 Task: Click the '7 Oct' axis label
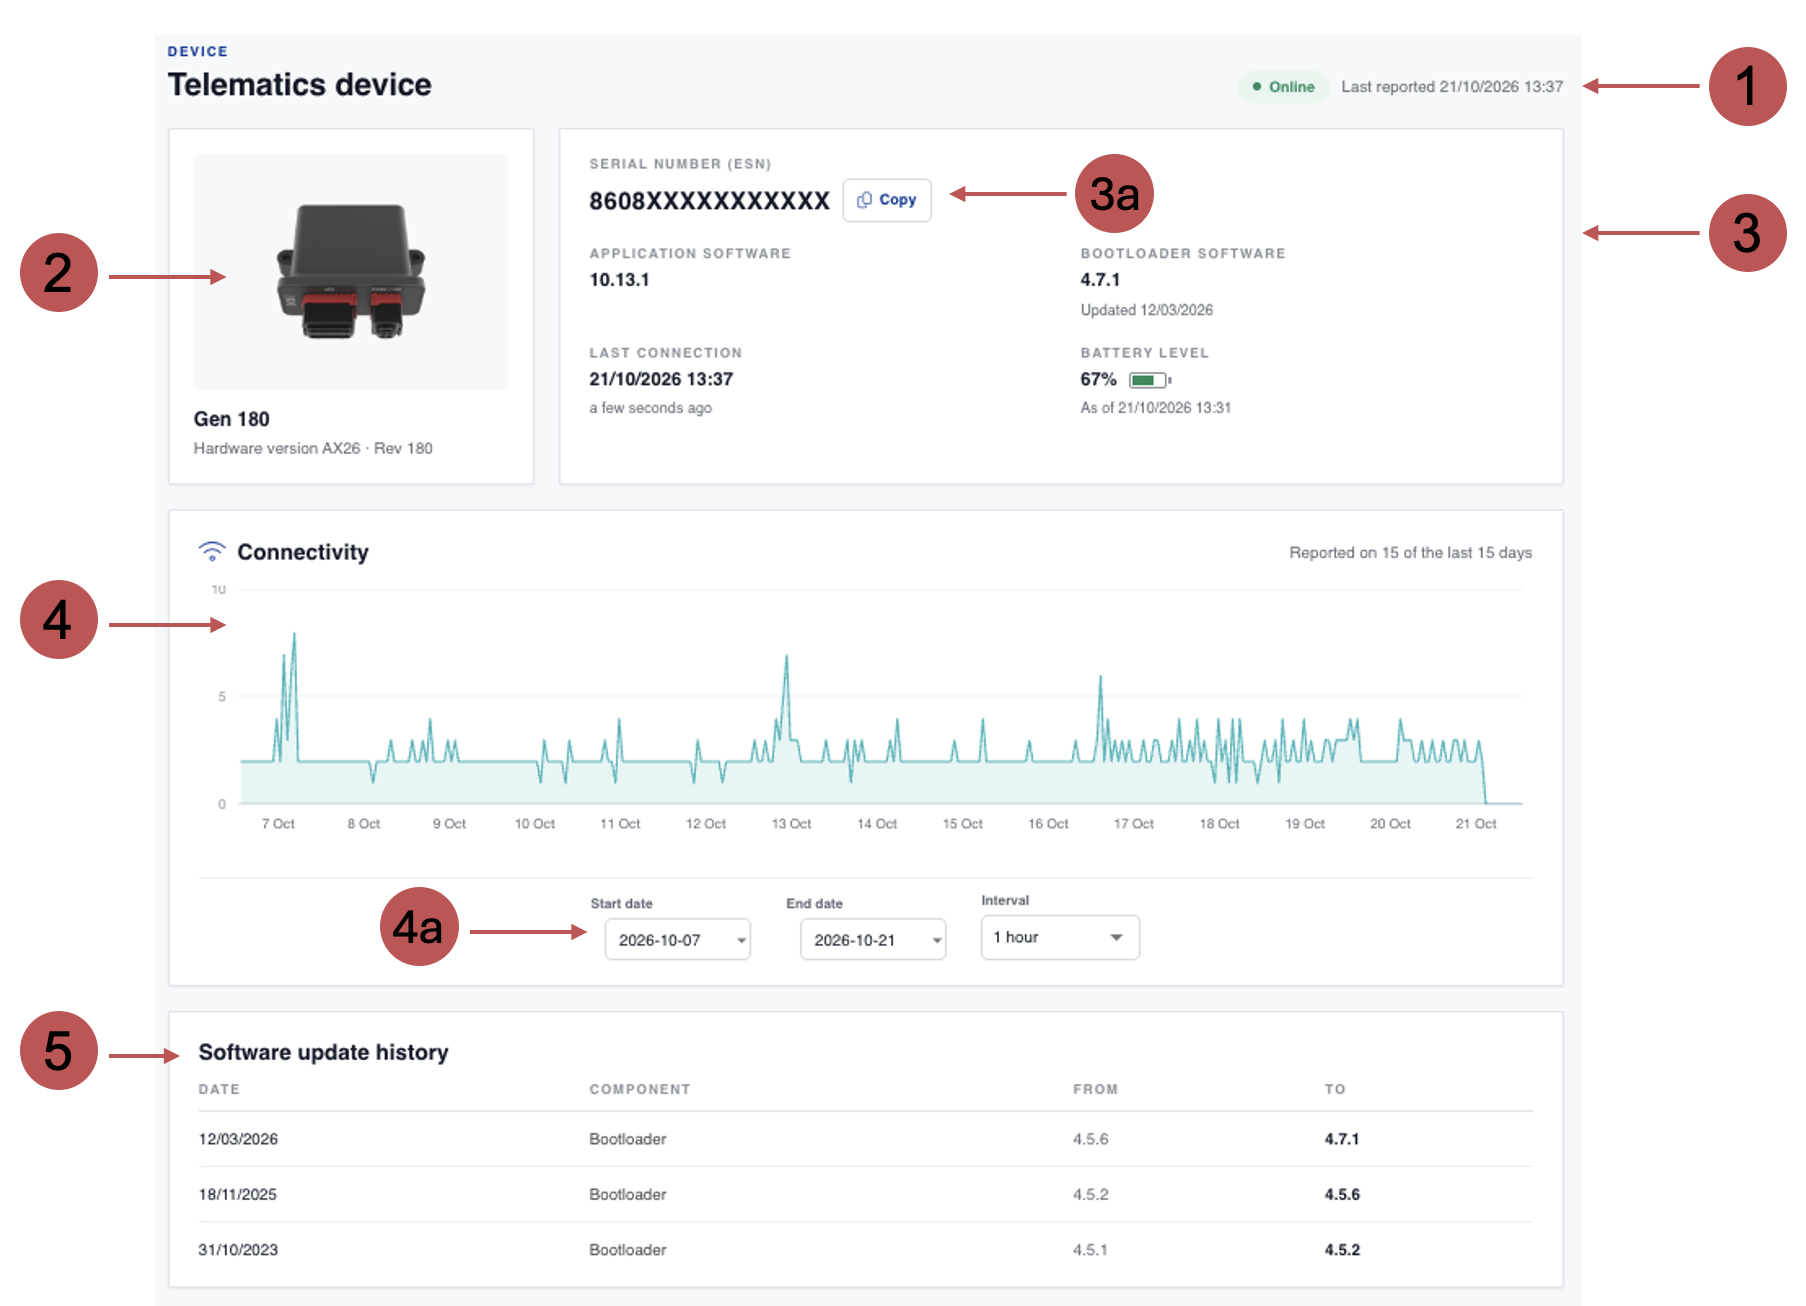tap(278, 824)
